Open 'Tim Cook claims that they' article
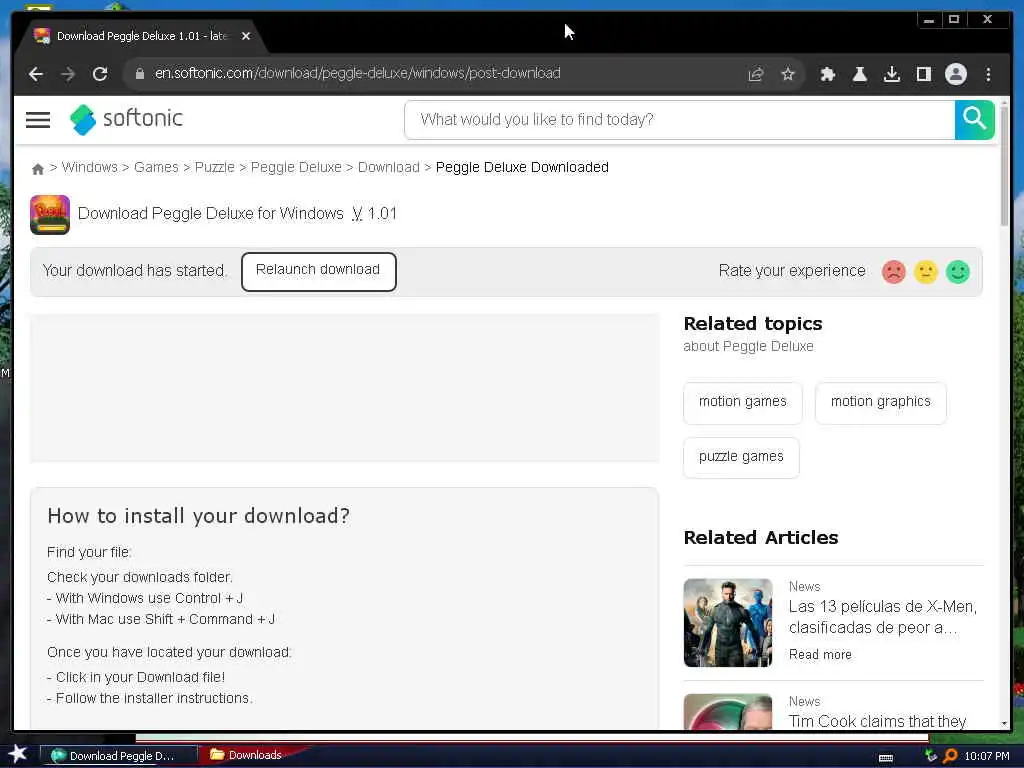The width and height of the screenshot is (1024, 768). (877, 721)
